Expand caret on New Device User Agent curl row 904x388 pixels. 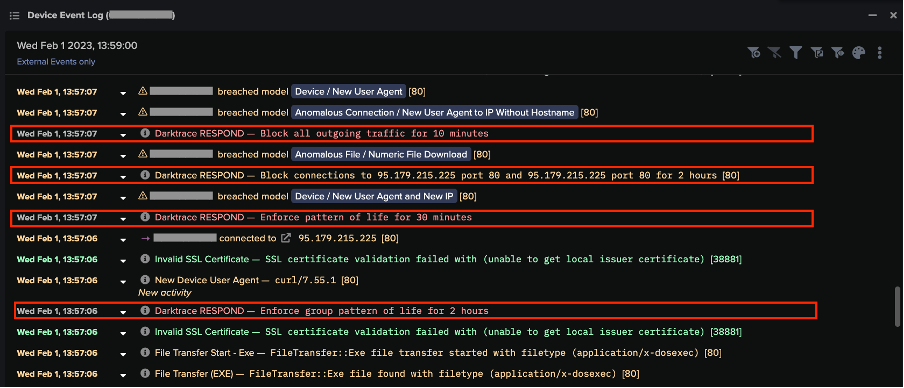[123, 281]
